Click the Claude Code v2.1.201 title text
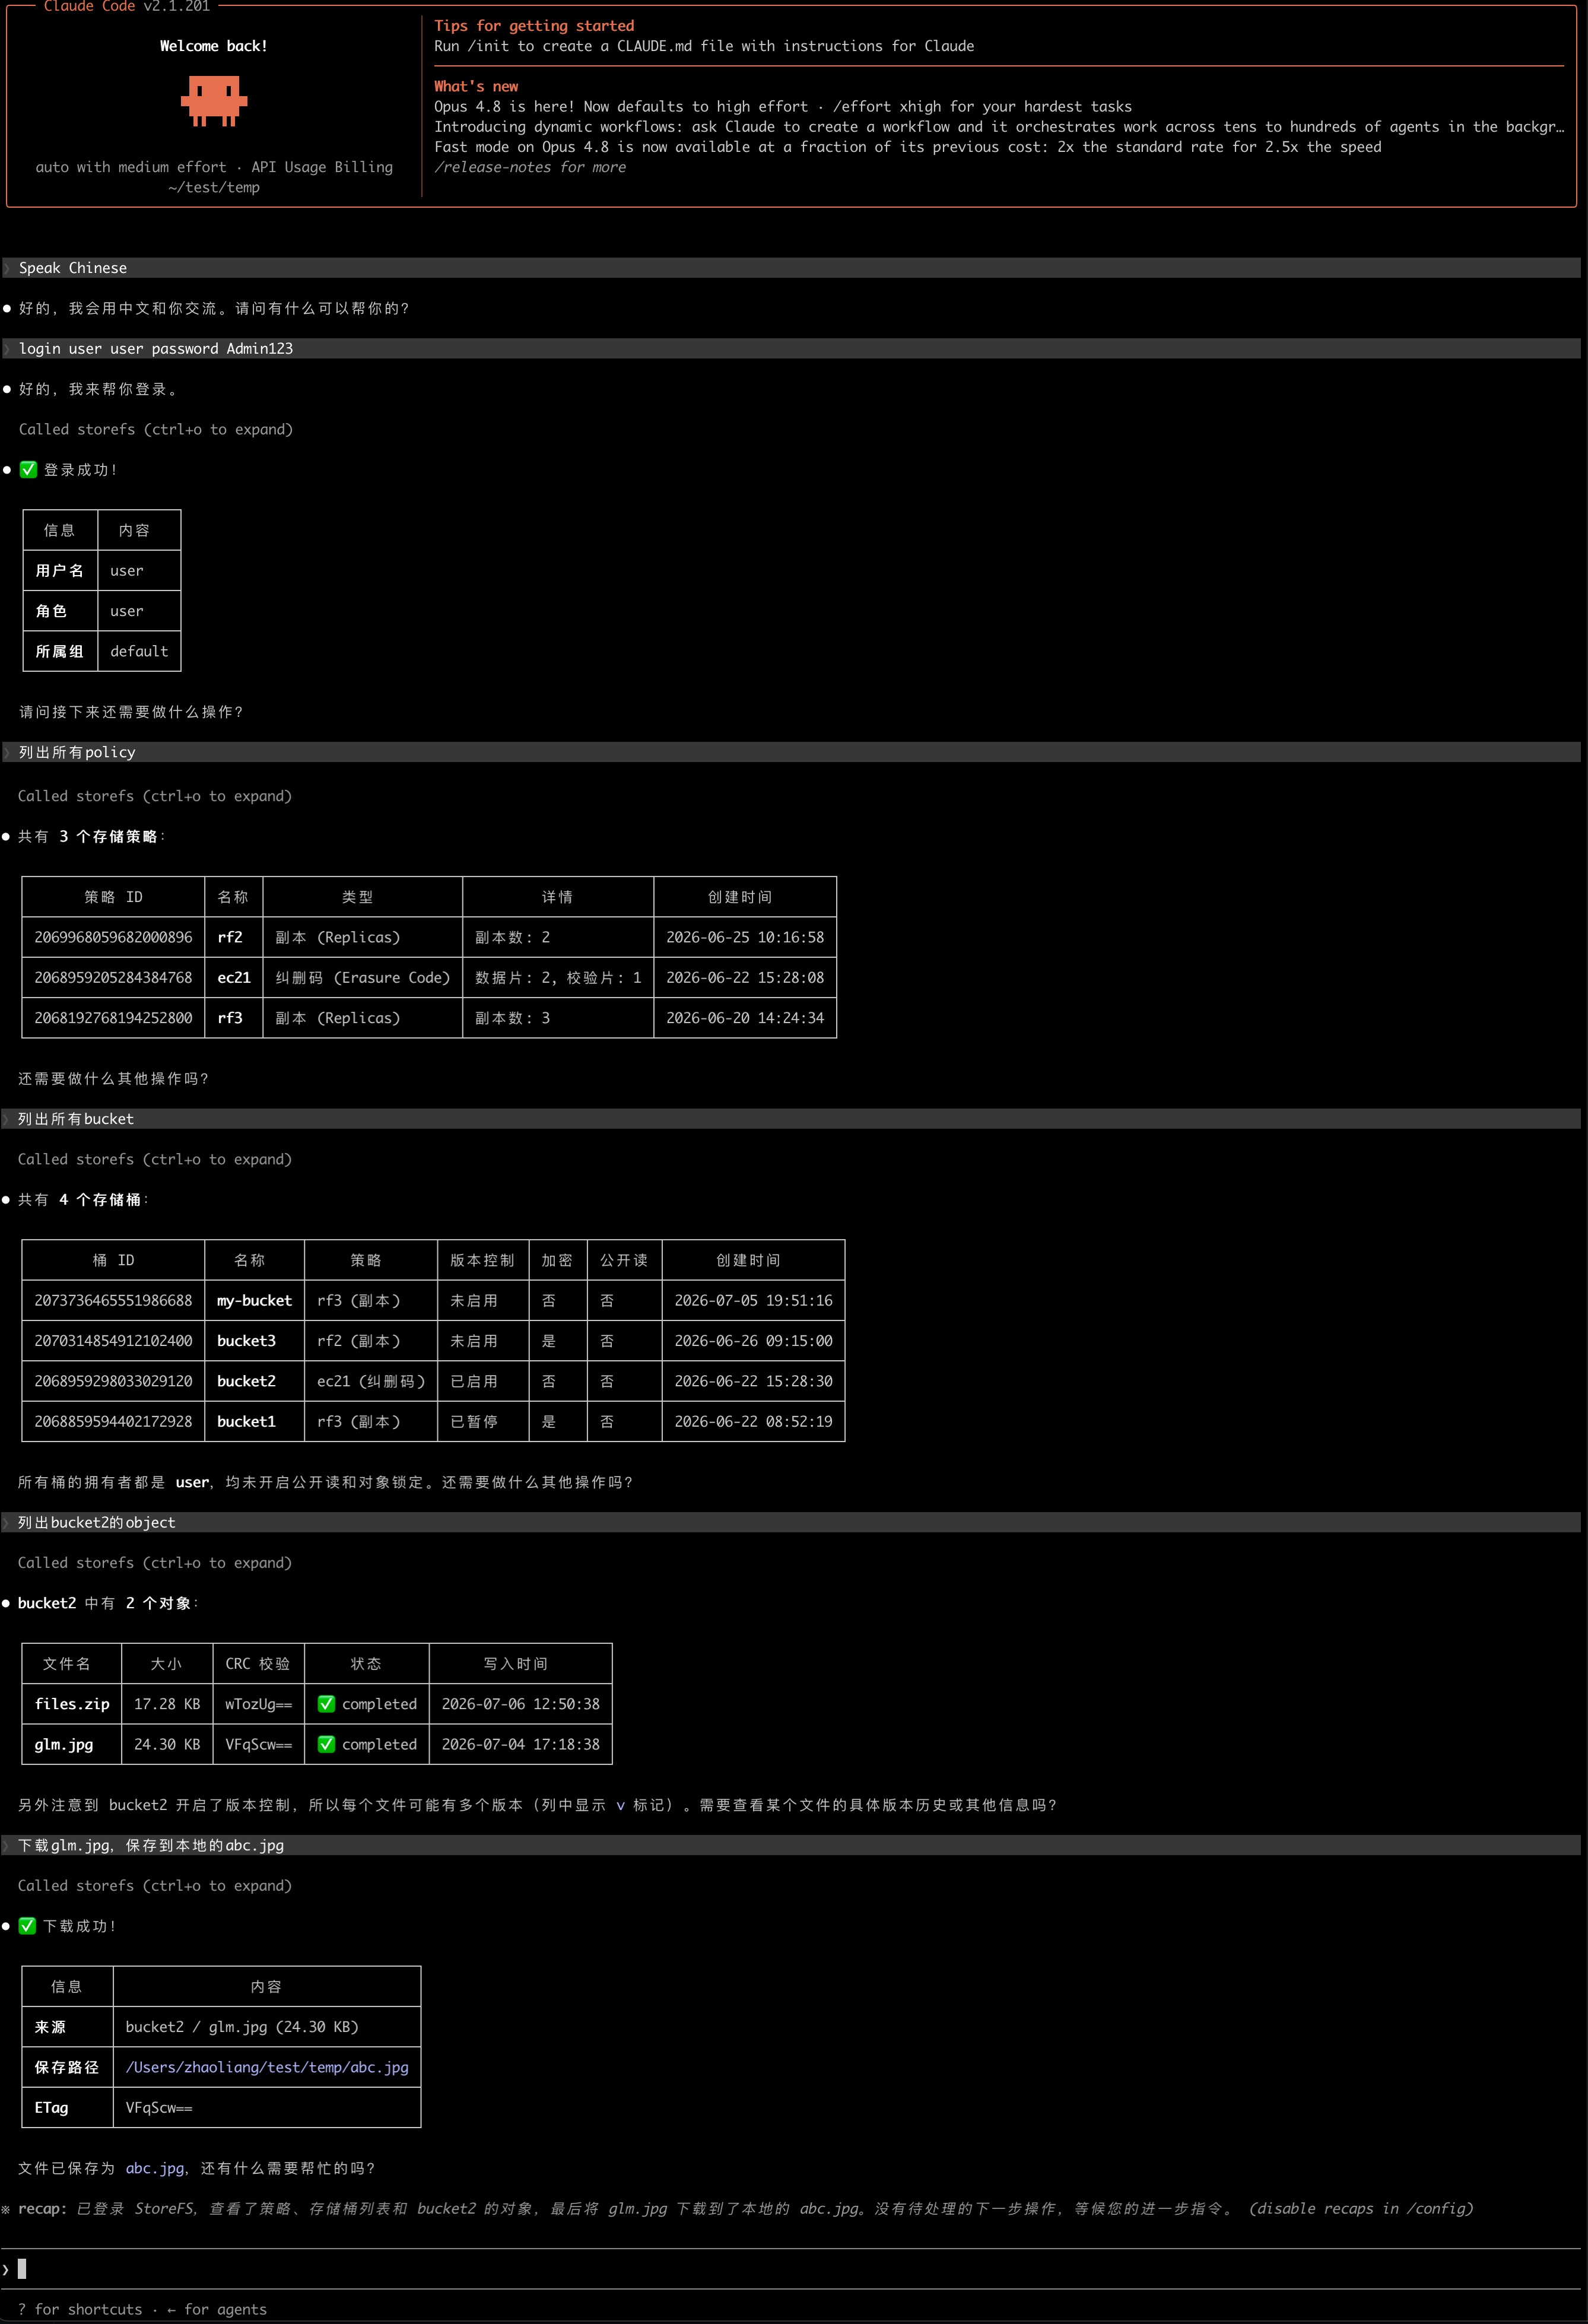Viewport: 1588px width, 2324px height. pyautogui.click(x=127, y=6)
